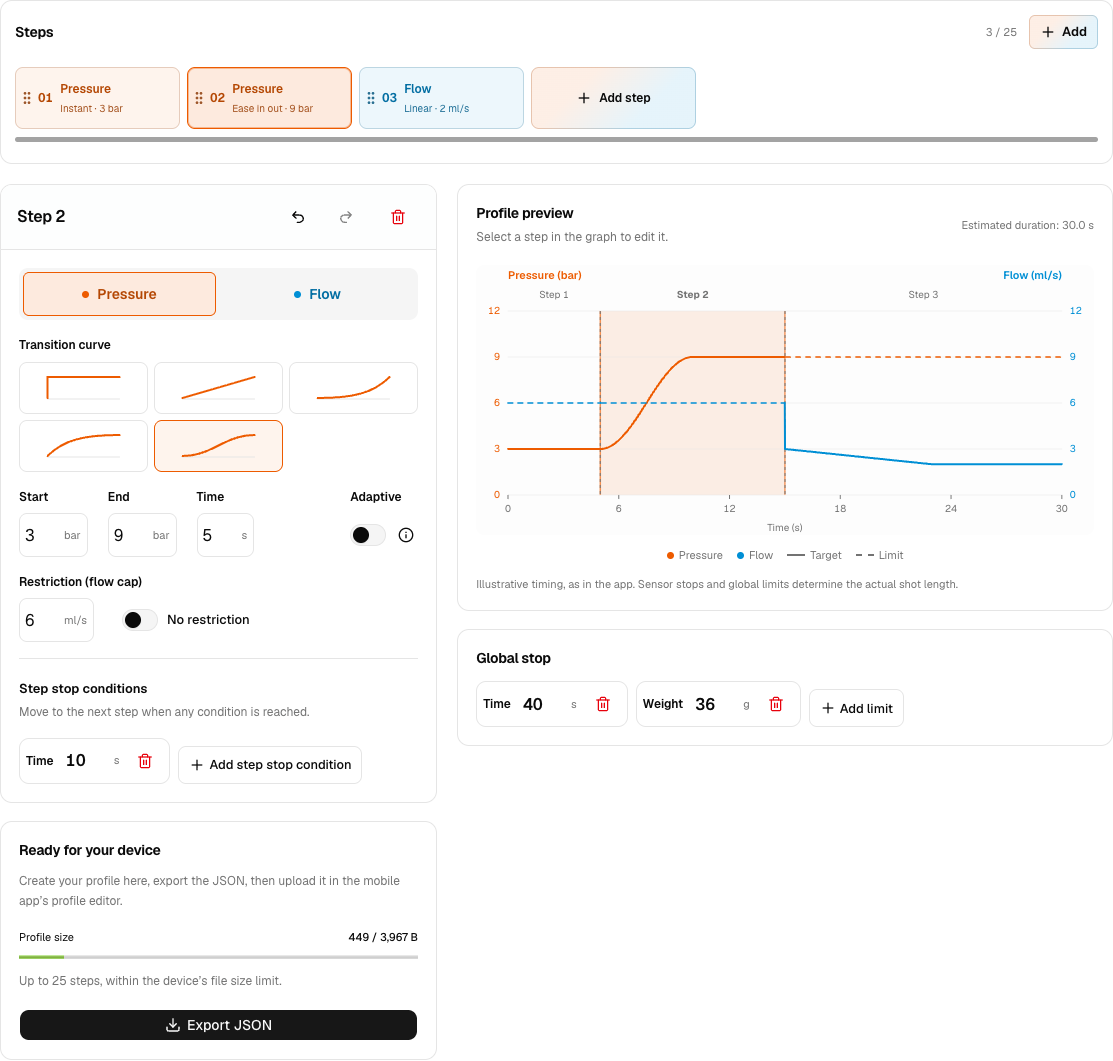Open step 01 Pressure Instant card
This screenshot has height=1061, width=1113.
pyautogui.click(x=97, y=98)
